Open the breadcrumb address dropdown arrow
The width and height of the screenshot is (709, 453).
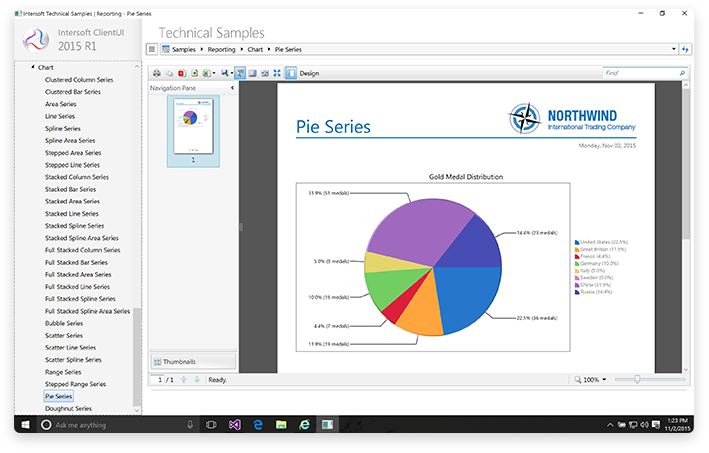coord(673,49)
